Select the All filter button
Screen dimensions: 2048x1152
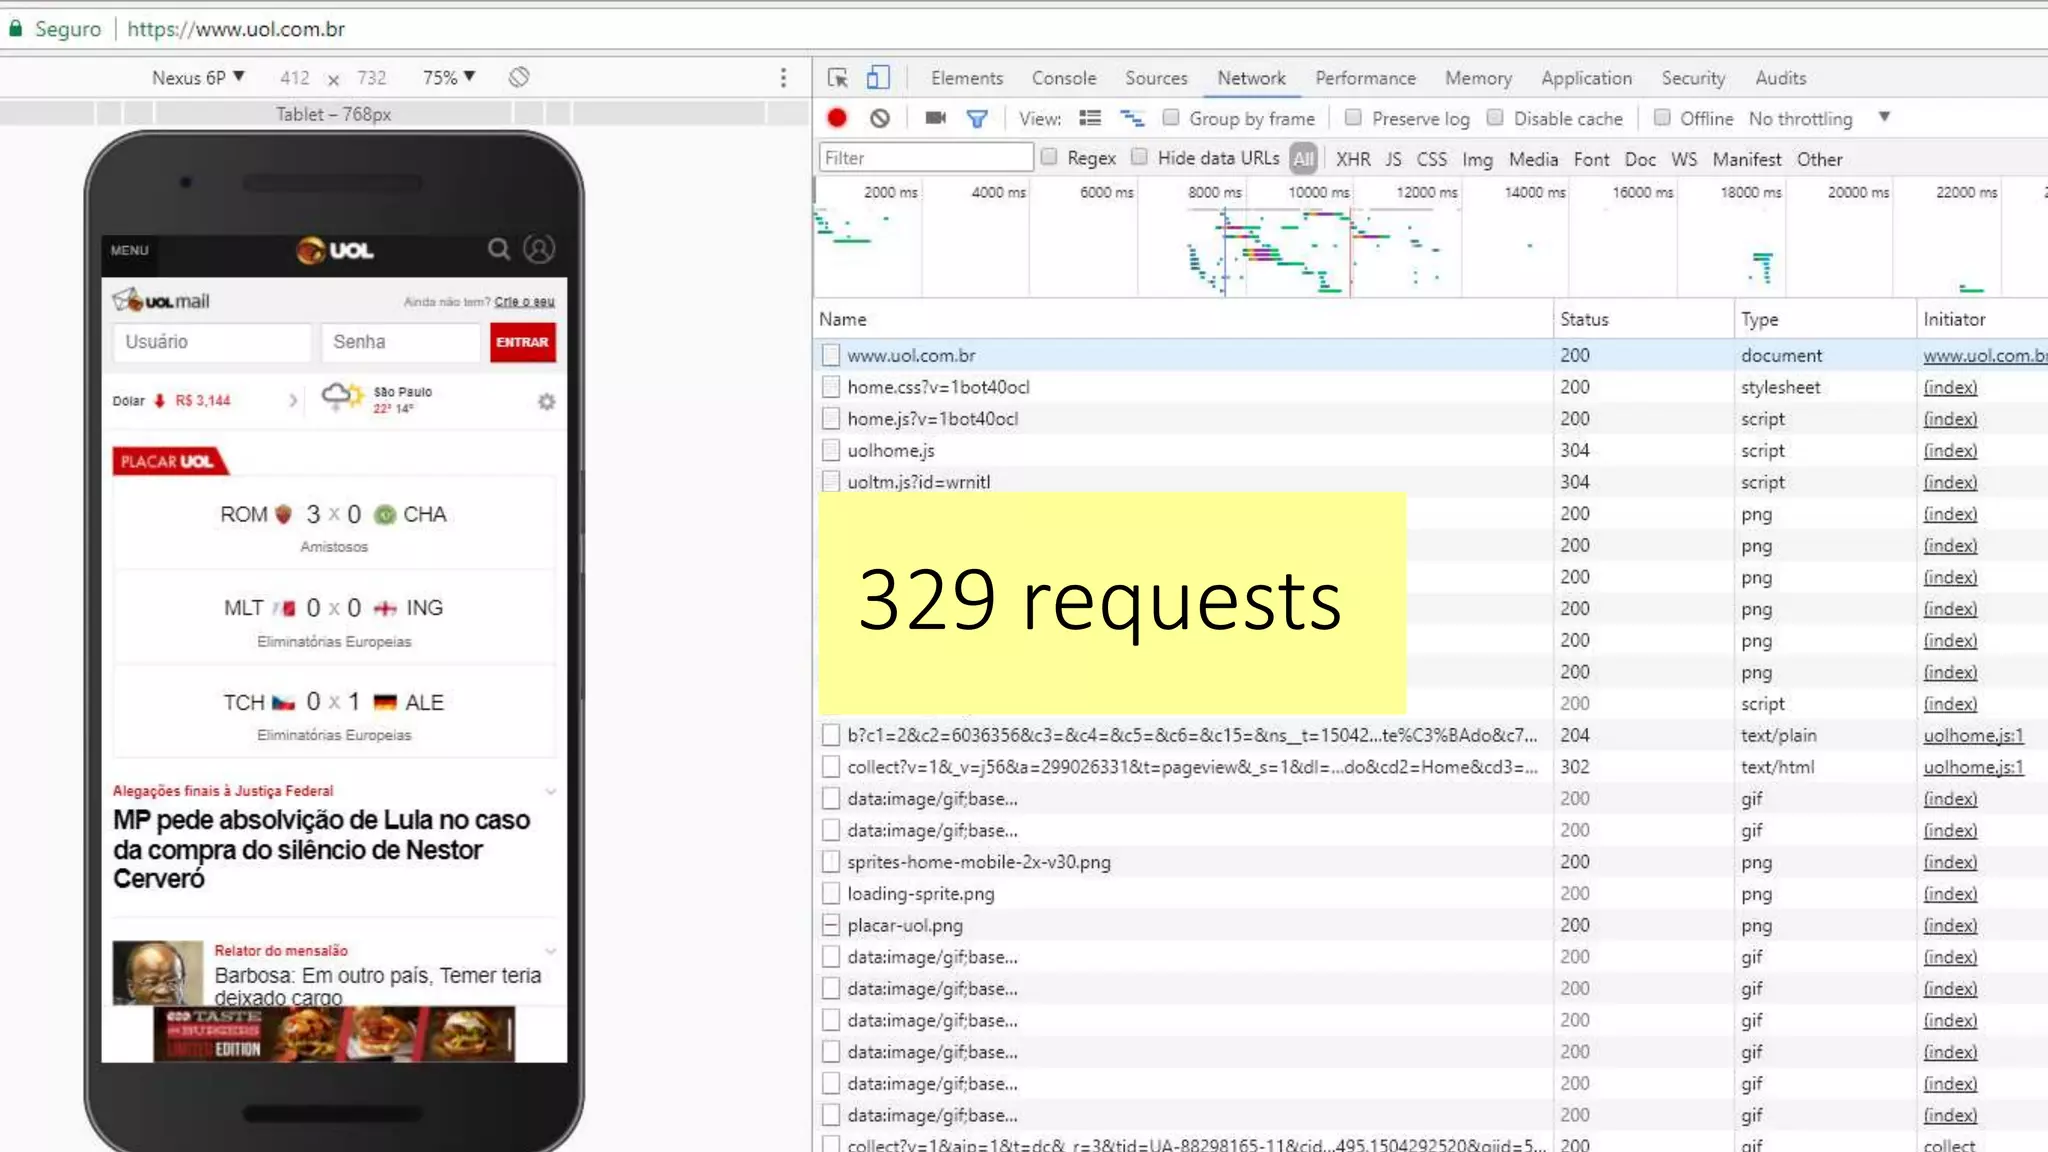pos(1303,158)
